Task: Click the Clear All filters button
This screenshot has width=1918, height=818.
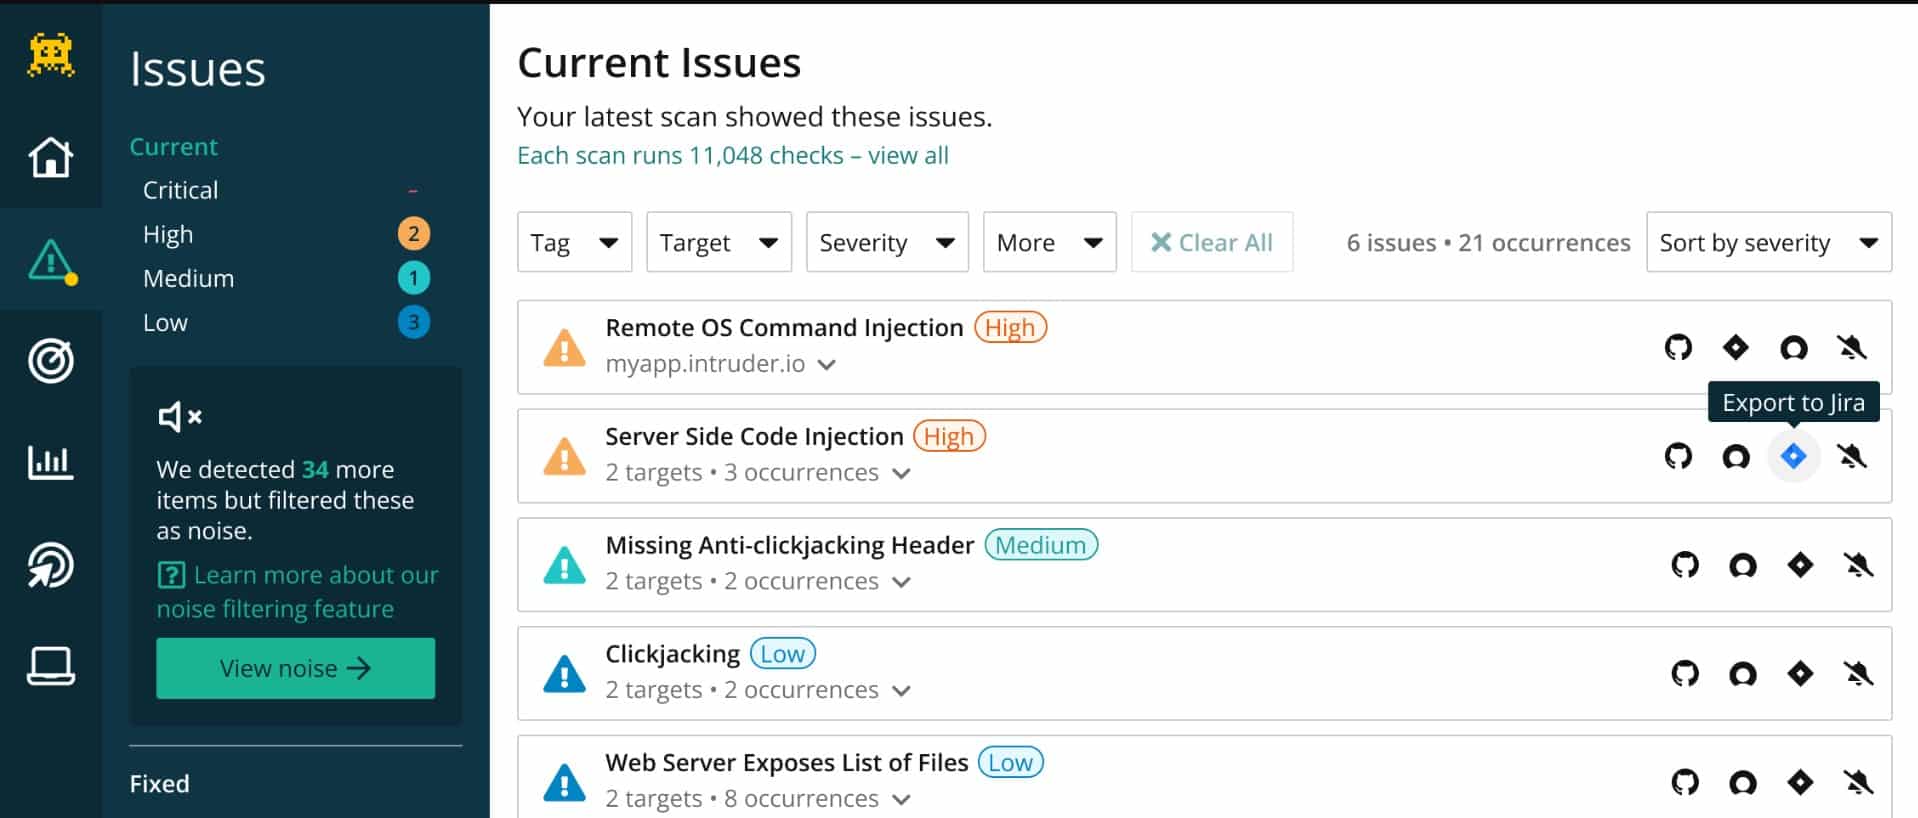Action: pos(1211,242)
